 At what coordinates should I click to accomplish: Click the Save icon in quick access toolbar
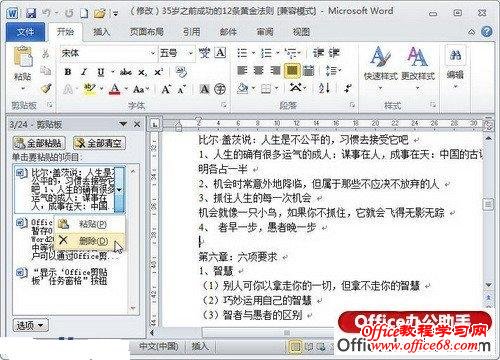tap(31, 13)
